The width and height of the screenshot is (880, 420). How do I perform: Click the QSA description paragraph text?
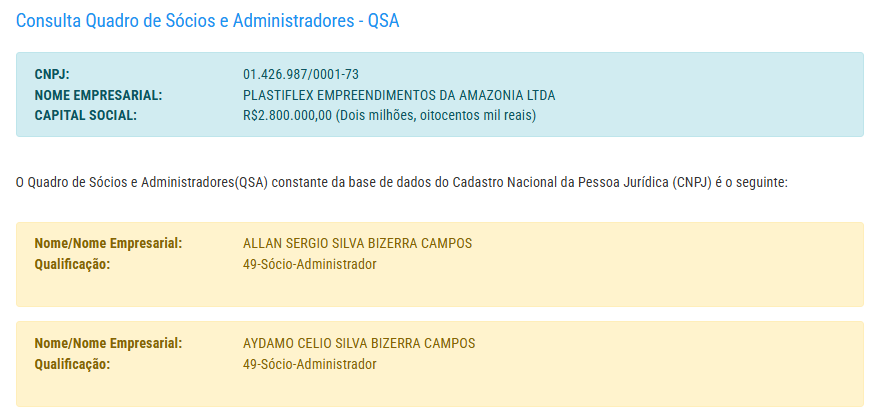(300, 184)
